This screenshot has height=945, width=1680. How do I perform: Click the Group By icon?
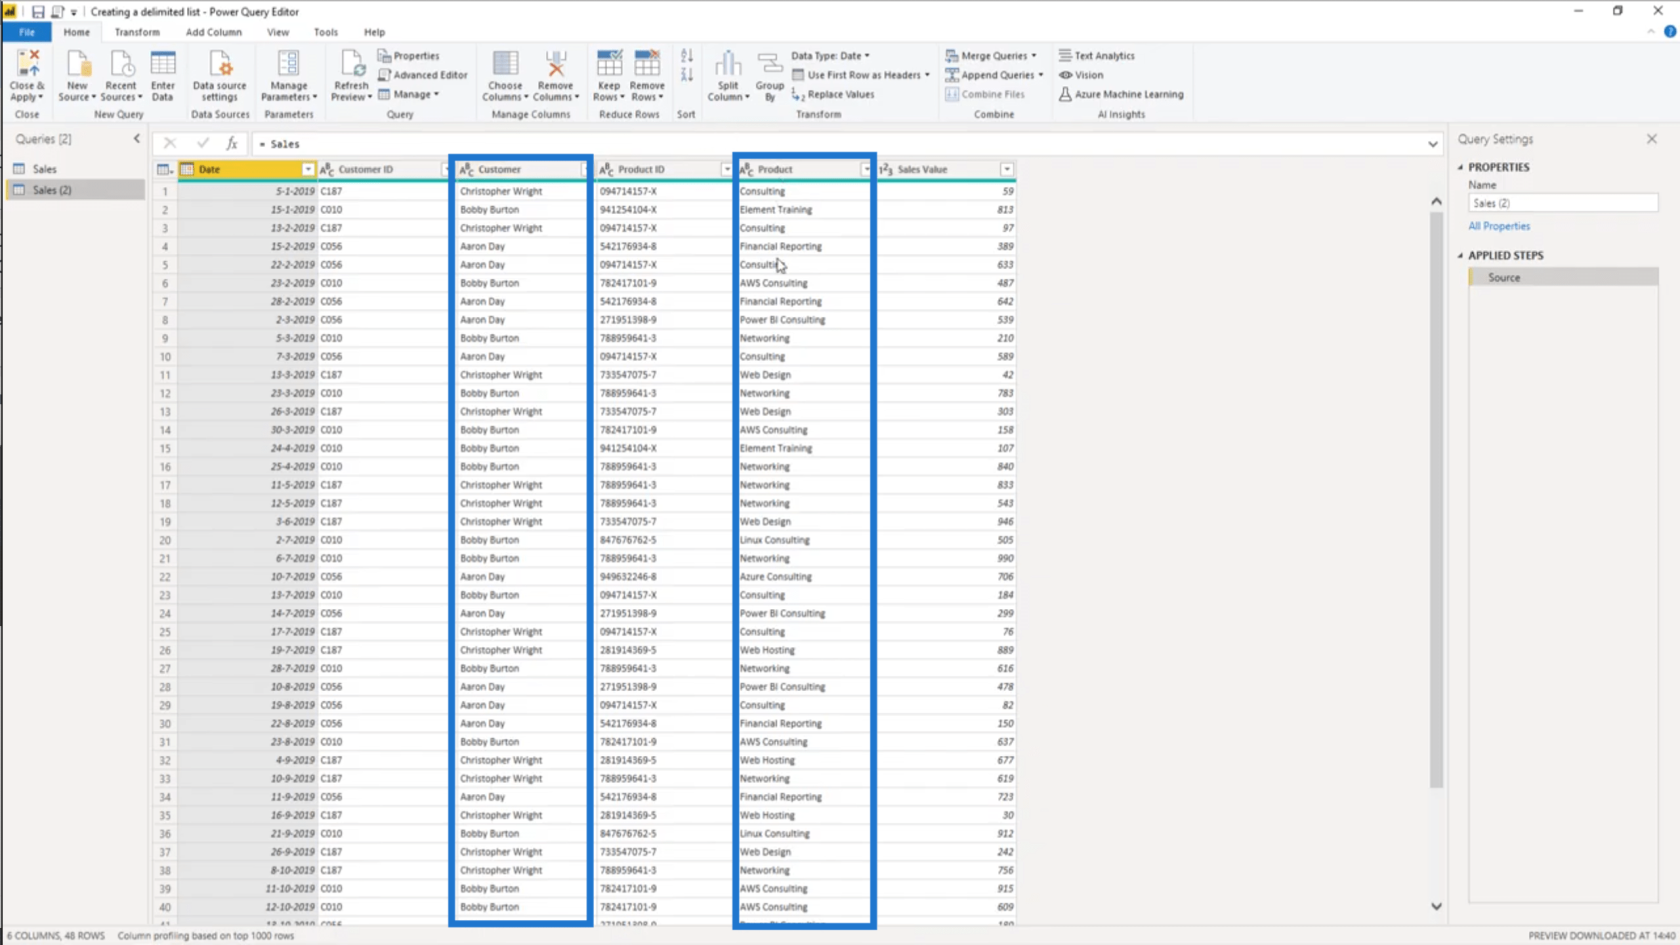click(x=770, y=64)
